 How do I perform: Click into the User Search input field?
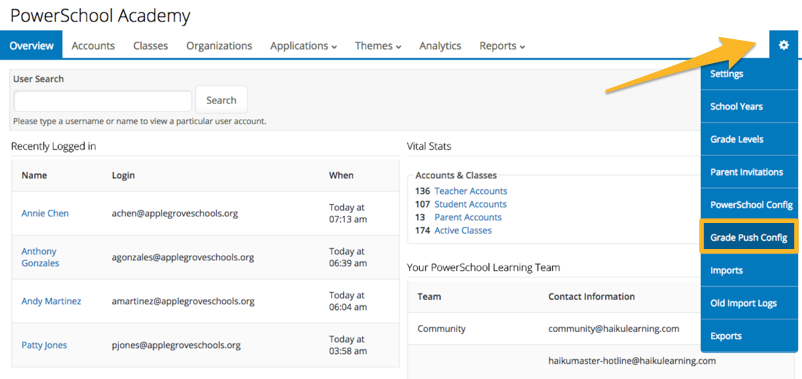click(x=103, y=101)
